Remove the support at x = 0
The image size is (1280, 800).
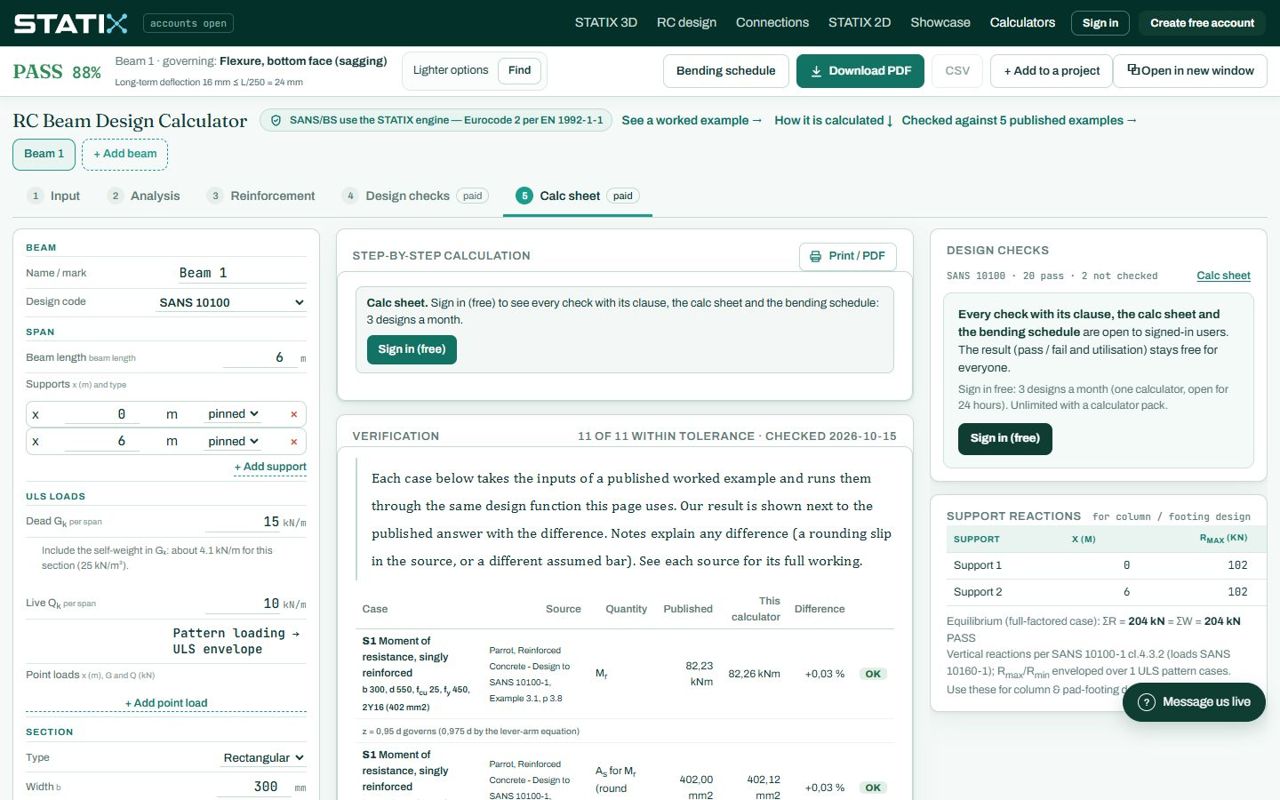[x=294, y=414]
